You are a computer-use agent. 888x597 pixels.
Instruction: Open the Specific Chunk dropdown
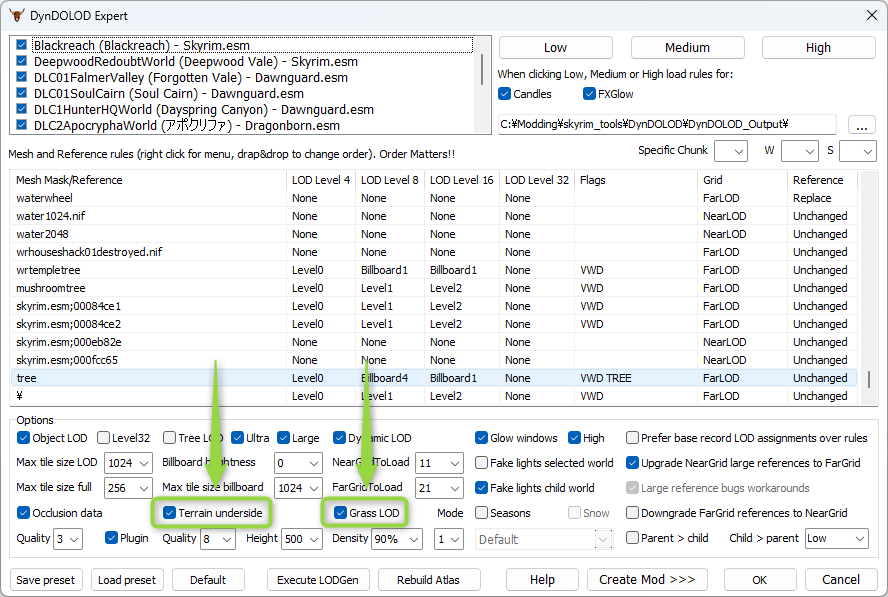pos(731,151)
